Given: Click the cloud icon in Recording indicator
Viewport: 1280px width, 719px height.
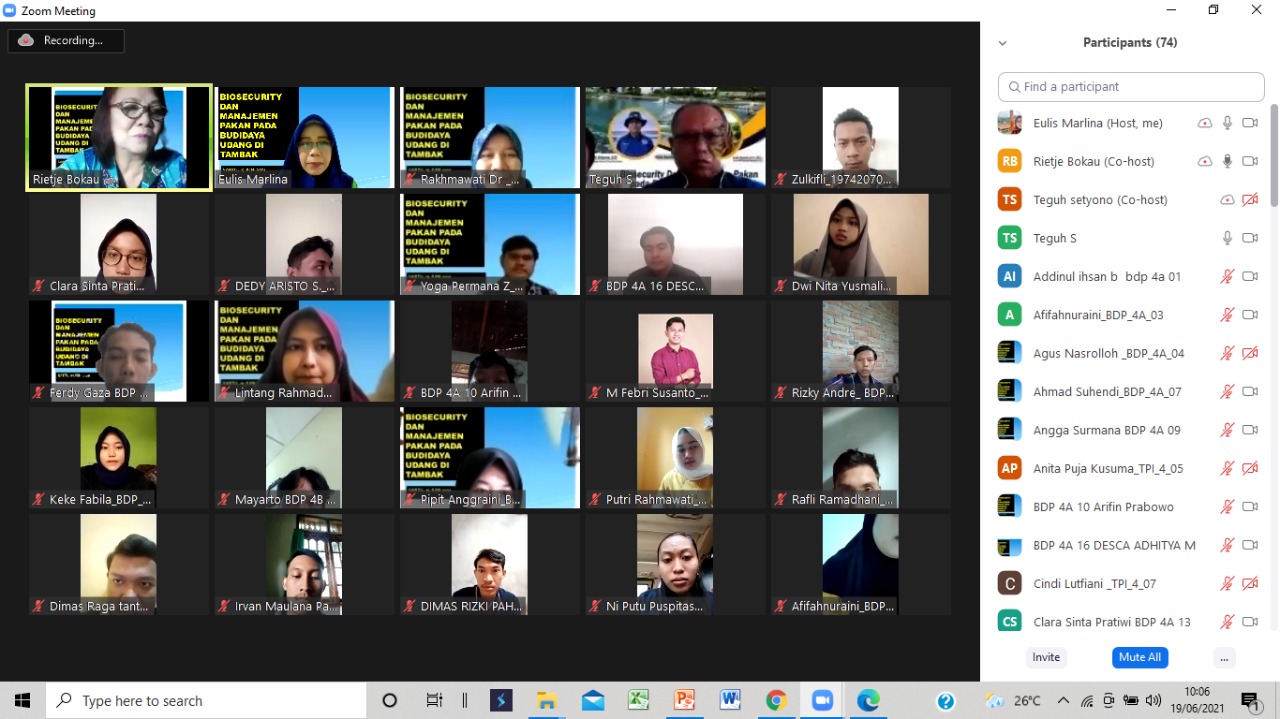Looking at the screenshot, I should coord(26,41).
